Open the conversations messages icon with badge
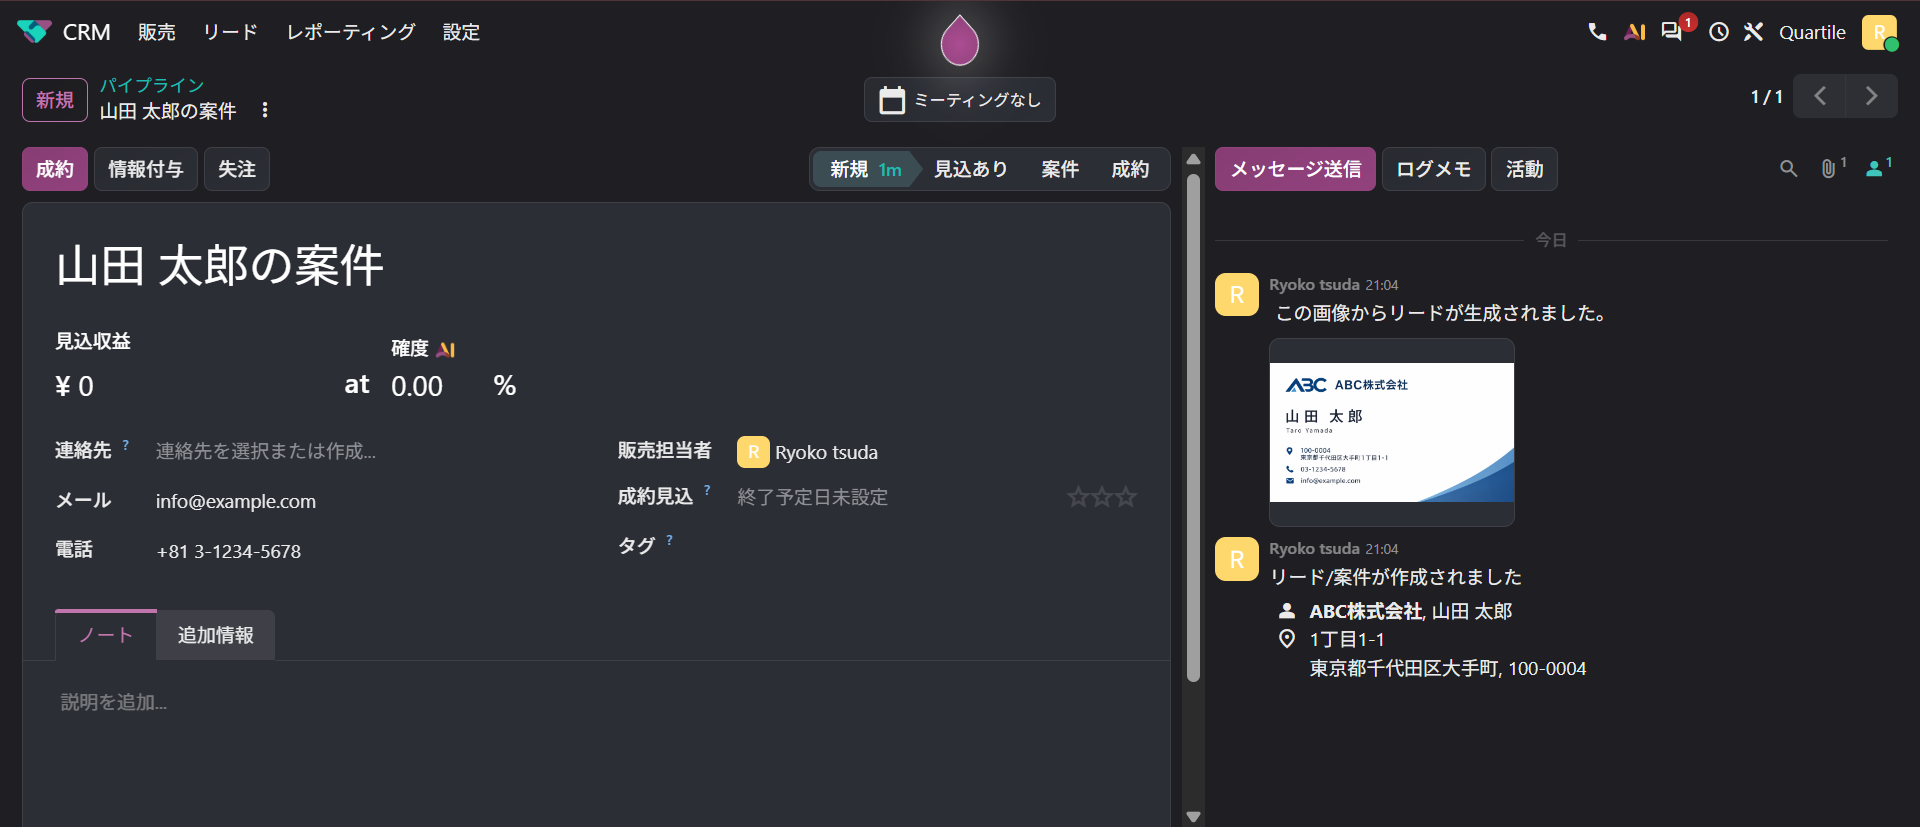Image resolution: width=1920 pixels, height=827 pixels. point(1672,32)
